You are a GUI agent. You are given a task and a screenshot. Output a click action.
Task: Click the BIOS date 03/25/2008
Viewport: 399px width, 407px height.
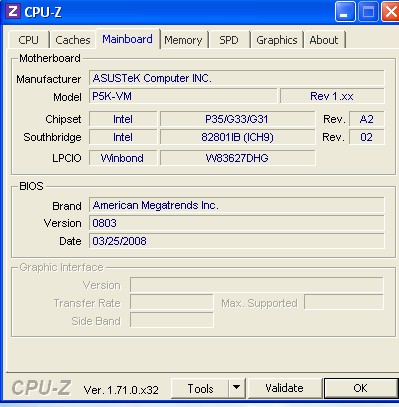click(237, 241)
